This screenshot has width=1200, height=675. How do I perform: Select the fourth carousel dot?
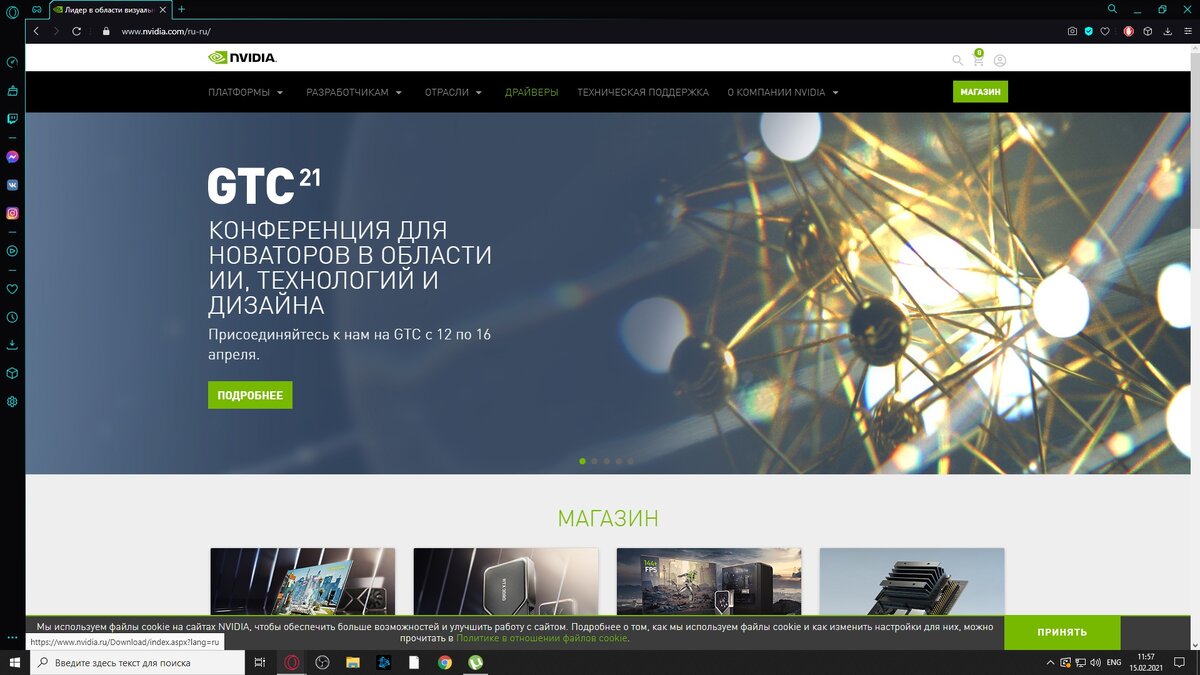coord(619,461)
